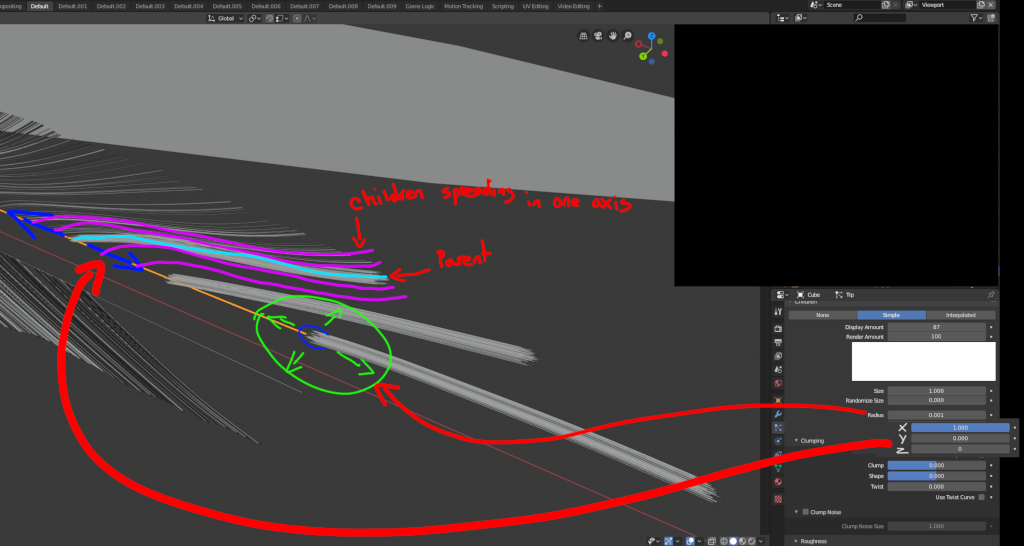The height and width of the screenshot is (546, 1024).
Task: Enable the Clump Noise checkbox
Action: (x=805, y=512)
